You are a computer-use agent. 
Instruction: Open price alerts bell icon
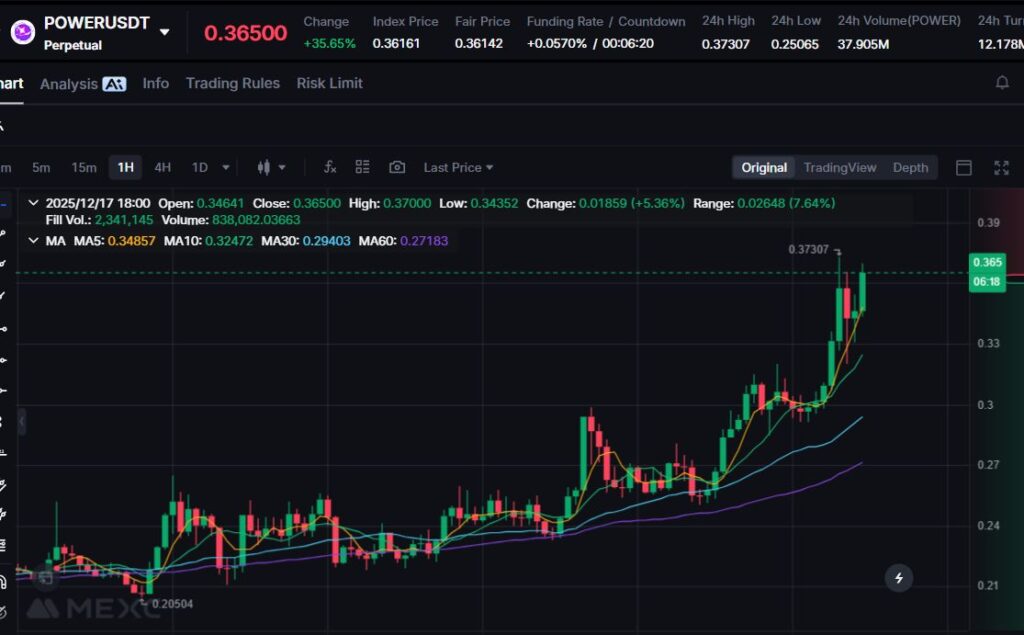1002,83
